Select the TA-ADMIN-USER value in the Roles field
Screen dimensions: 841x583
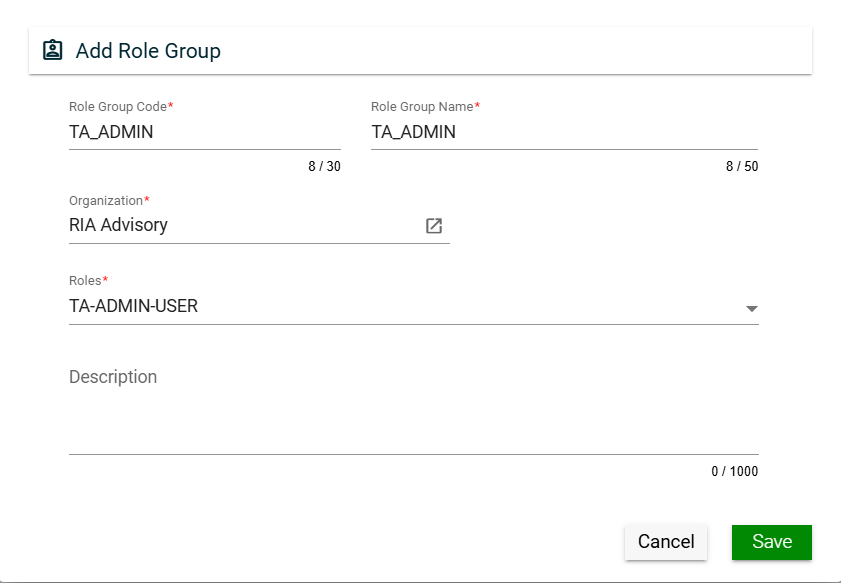point(134,307)
